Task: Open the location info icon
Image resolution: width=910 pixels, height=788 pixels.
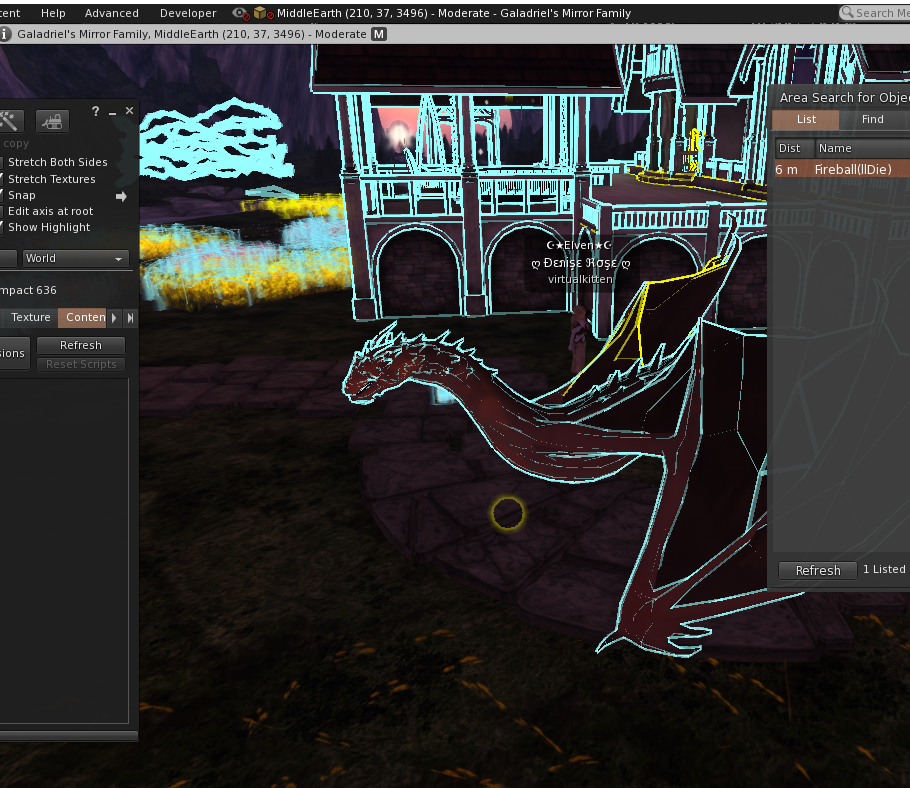Action: pyautogui.click(x=5, y=34)
